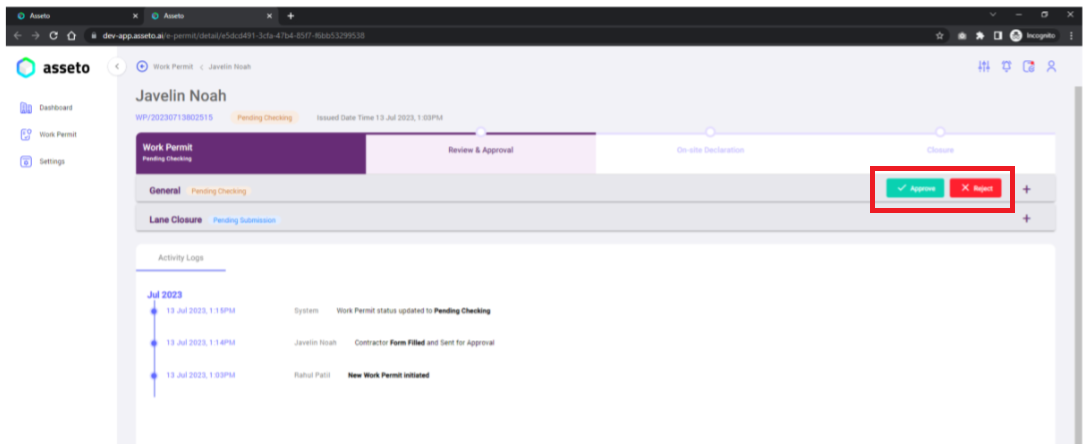This screenshot has width=1086, height=444.
Task: Bookmark the page with the star icon
Action: tap(940, 35)
